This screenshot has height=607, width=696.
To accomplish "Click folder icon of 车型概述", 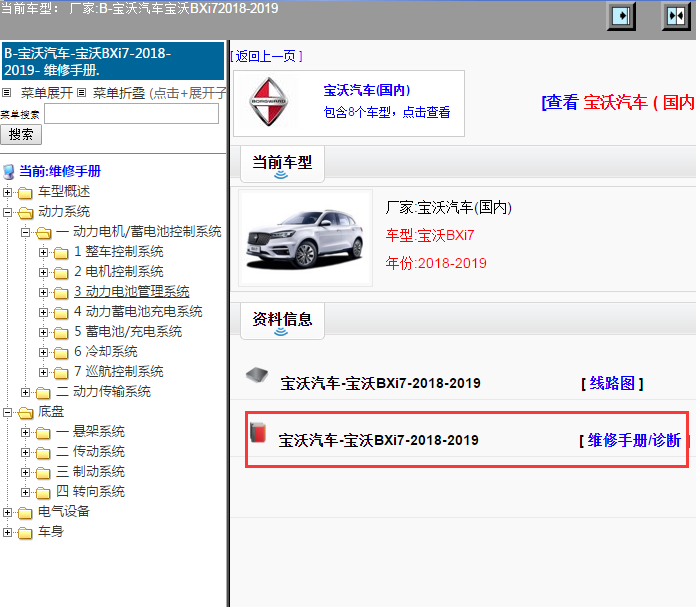I will click(25, 193).
